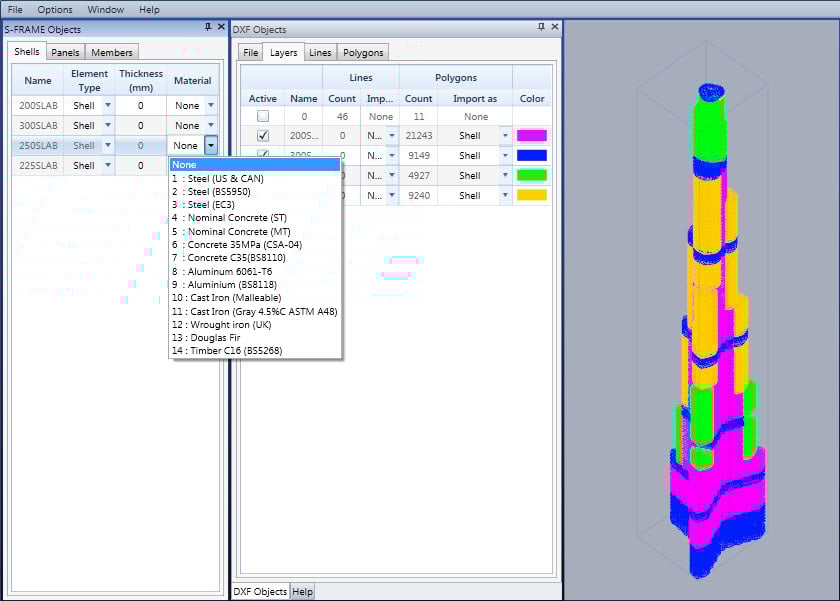Screen dimensions: 840x601
Task: Uncheck the Active box for layer 300S
Action: coord(262,155)
